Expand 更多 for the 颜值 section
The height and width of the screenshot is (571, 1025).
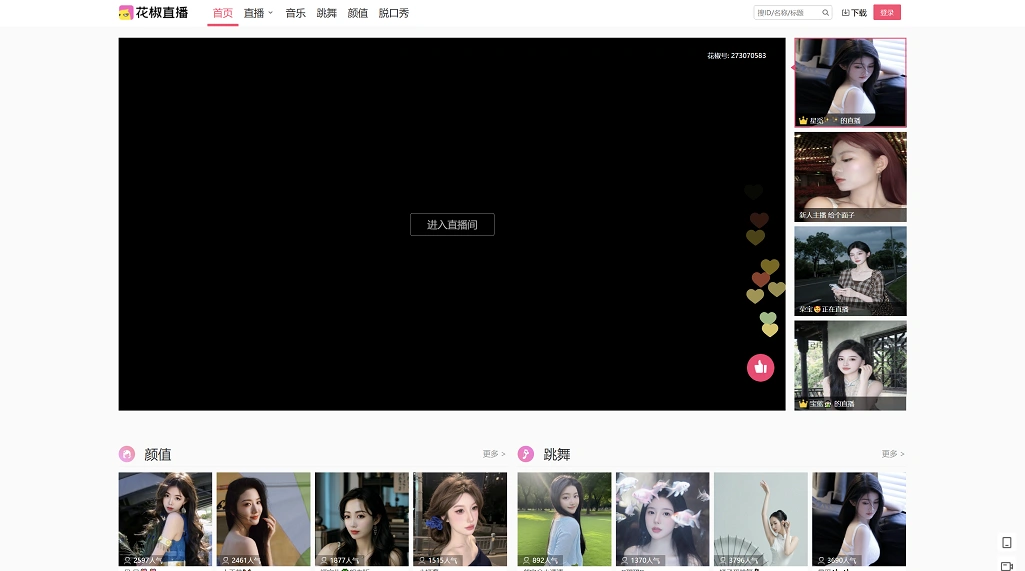493,454
